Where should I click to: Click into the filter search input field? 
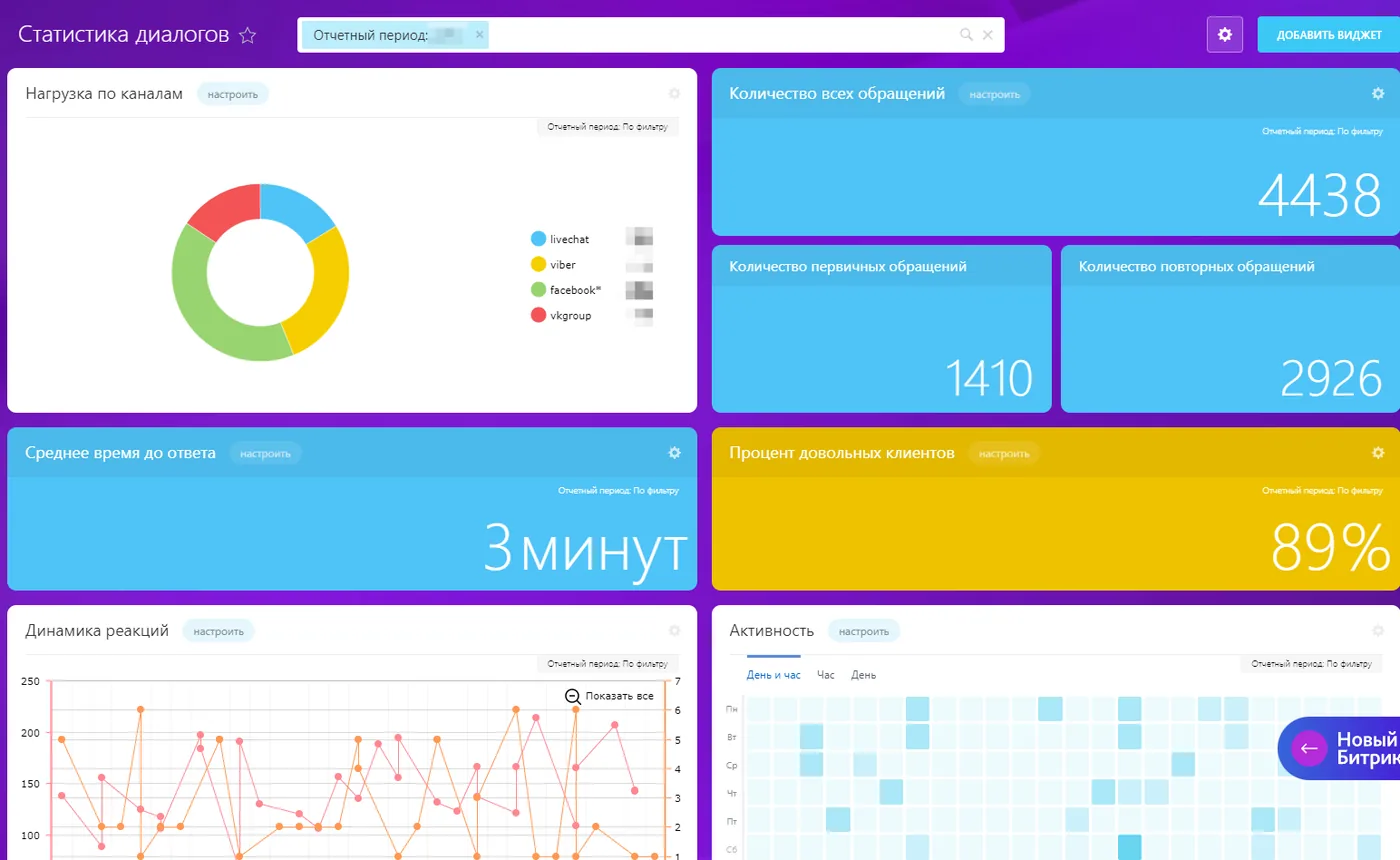[720, 35]
